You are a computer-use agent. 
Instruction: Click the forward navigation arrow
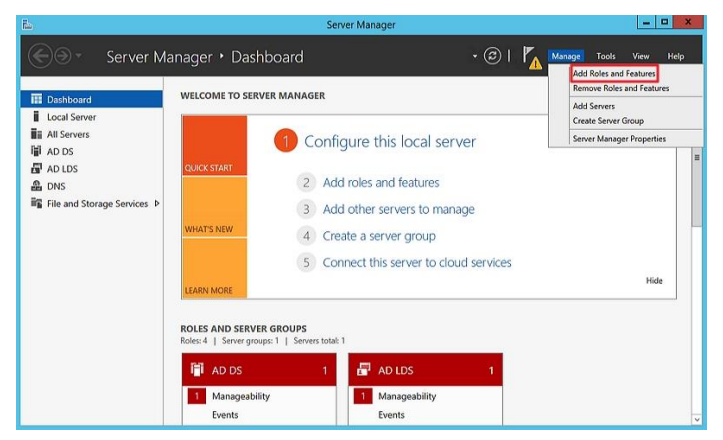63,56
